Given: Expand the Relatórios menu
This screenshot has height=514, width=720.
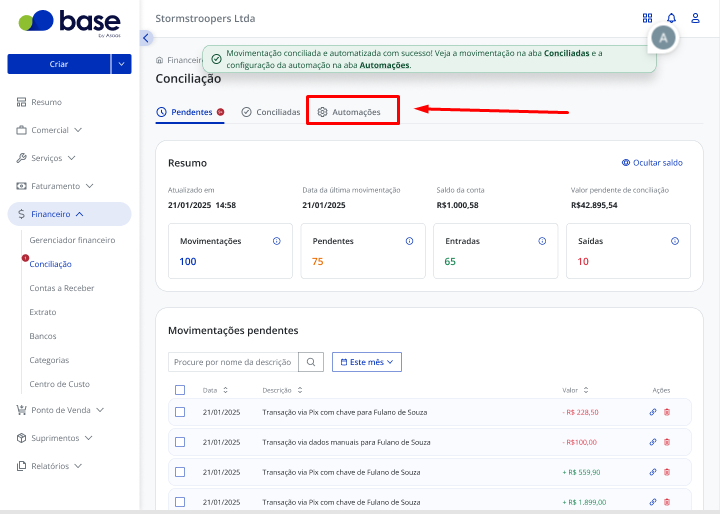Looking at the screenshot, I should (49, 466).
